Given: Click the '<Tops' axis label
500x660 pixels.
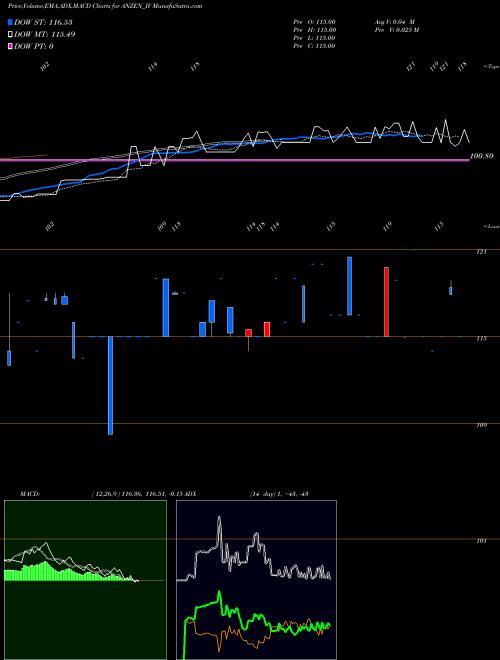Looking at the screenshot, I should tap(491, 67).
